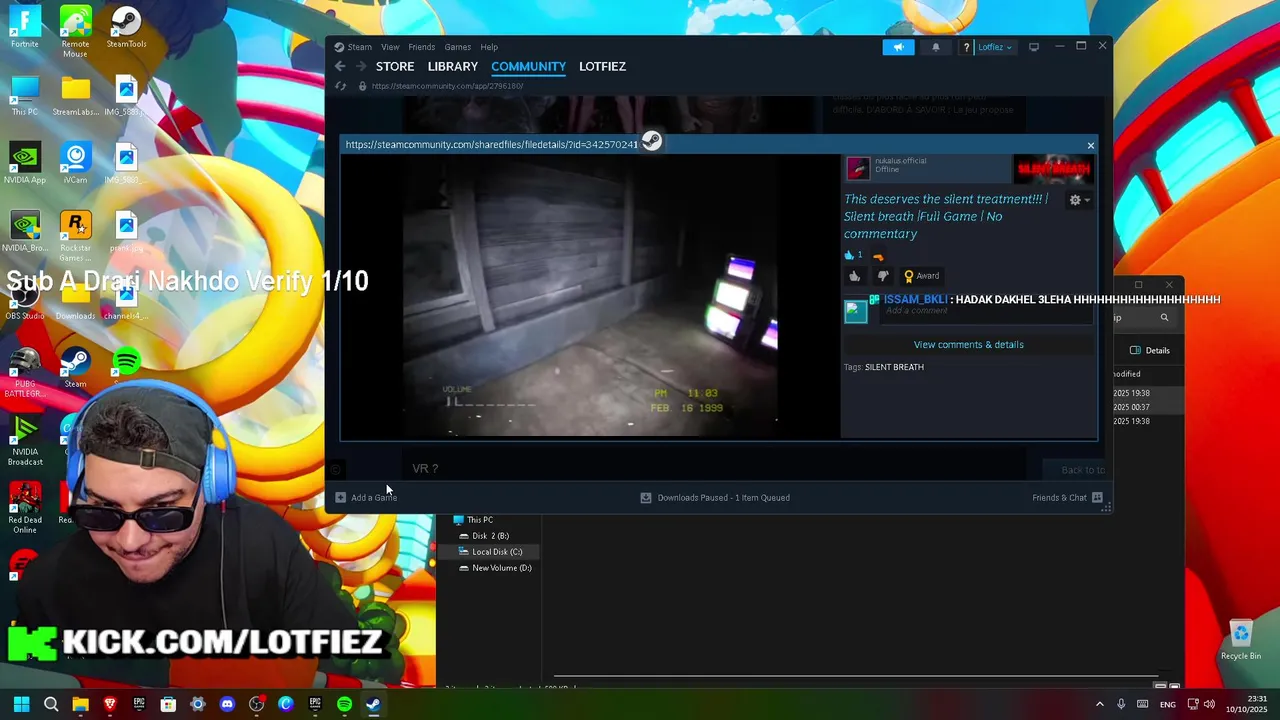Reload the Steam community page
Image resolution: width=1280 pixels, height=720 pixels.
point(340,86)
